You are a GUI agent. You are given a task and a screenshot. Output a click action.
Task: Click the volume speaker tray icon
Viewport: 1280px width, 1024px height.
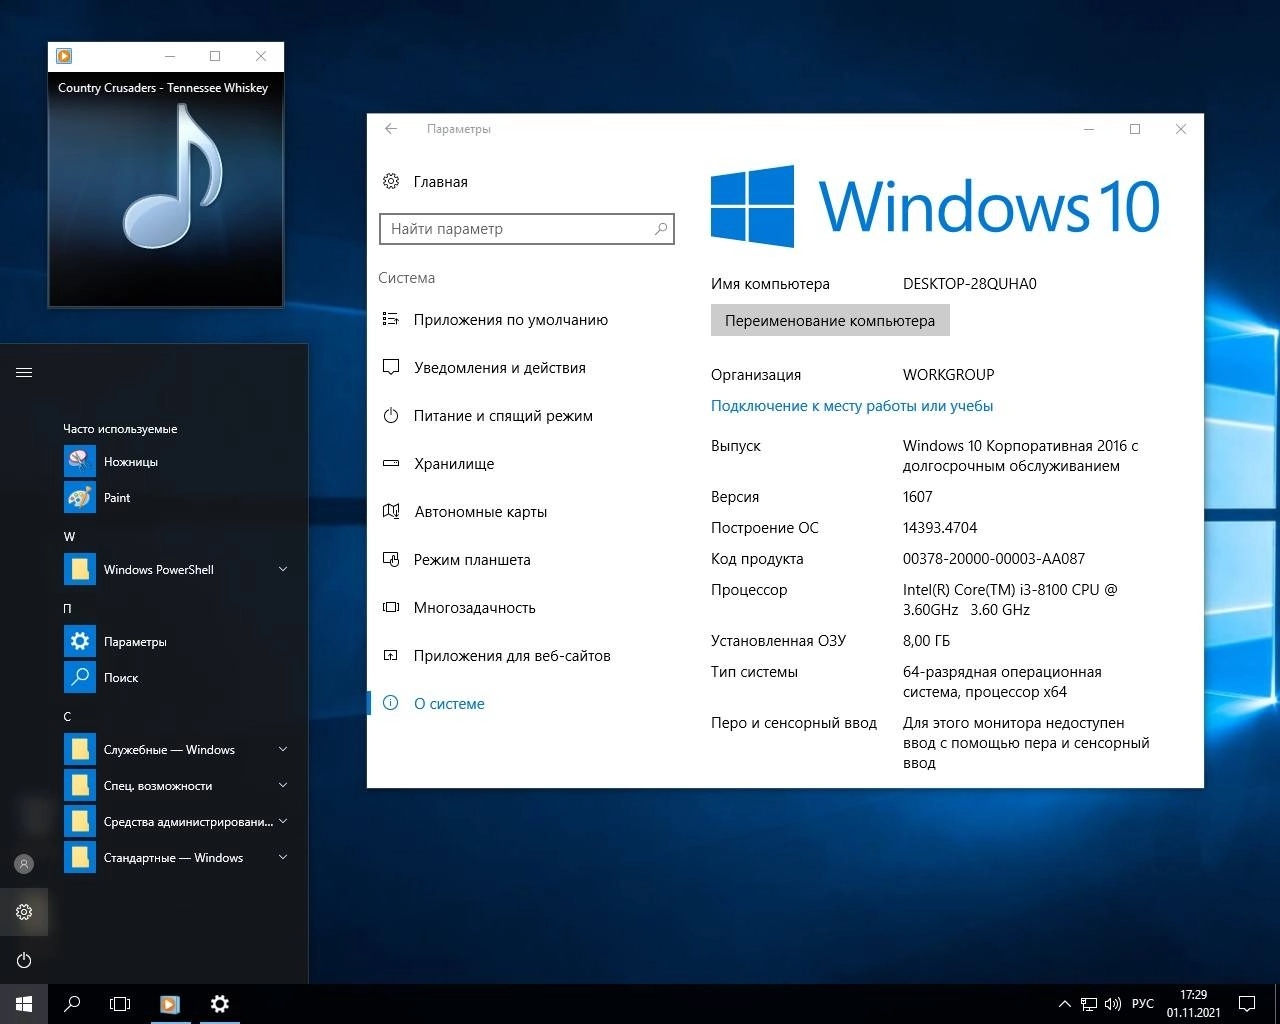tap(1113, 1003)
